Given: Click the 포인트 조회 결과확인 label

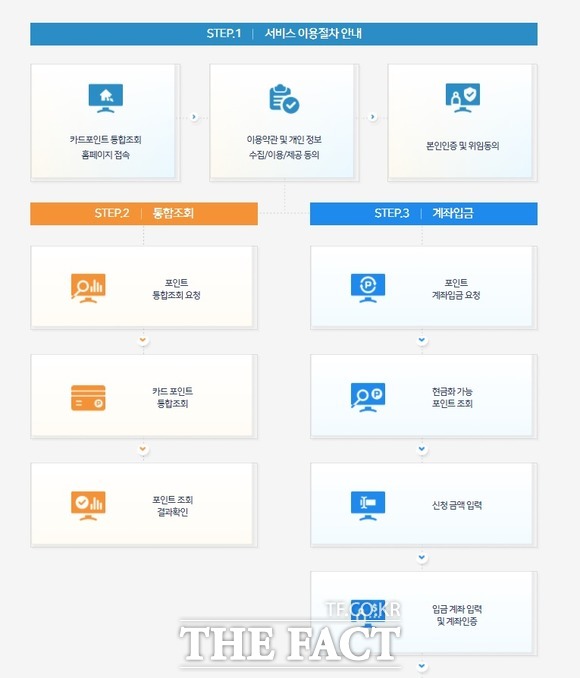Looking at the screenshot, I should tap(173, 506).
